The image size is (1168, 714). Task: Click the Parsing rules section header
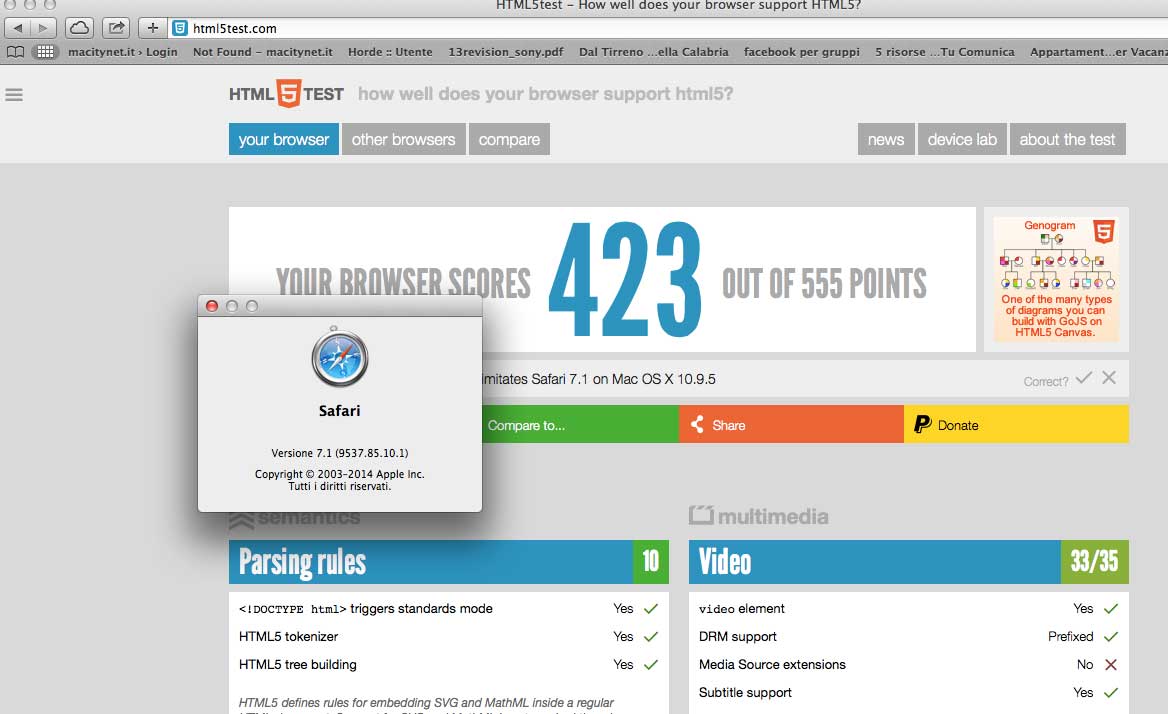[448, 562]
